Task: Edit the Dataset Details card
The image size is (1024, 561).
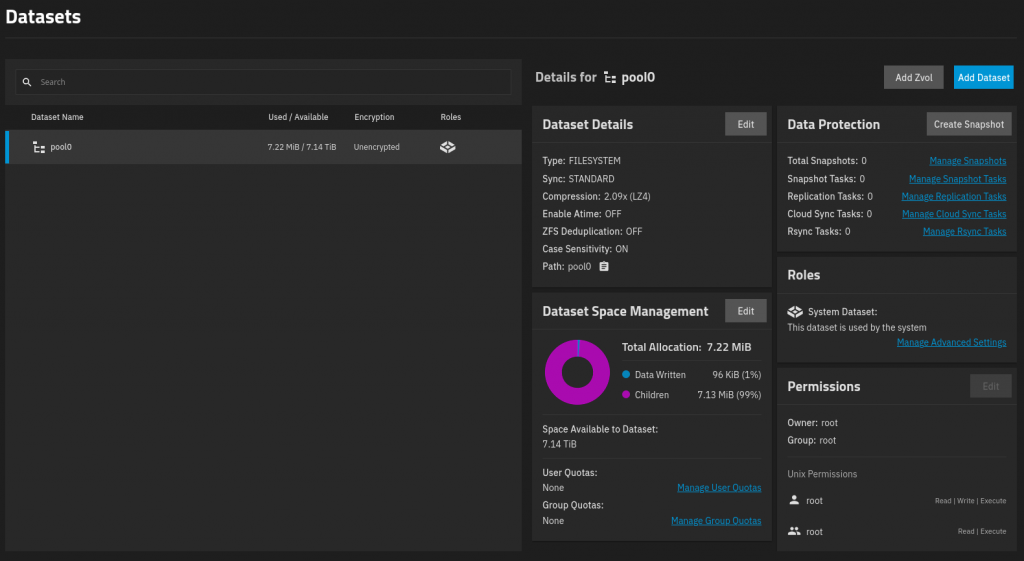Action: (x=745, y=124)
